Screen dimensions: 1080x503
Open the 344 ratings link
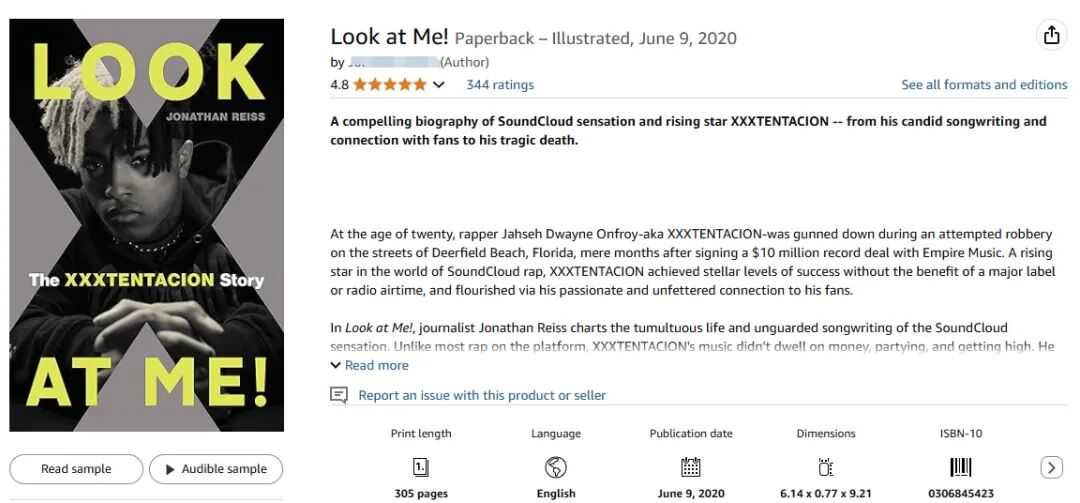coord(500,85)
